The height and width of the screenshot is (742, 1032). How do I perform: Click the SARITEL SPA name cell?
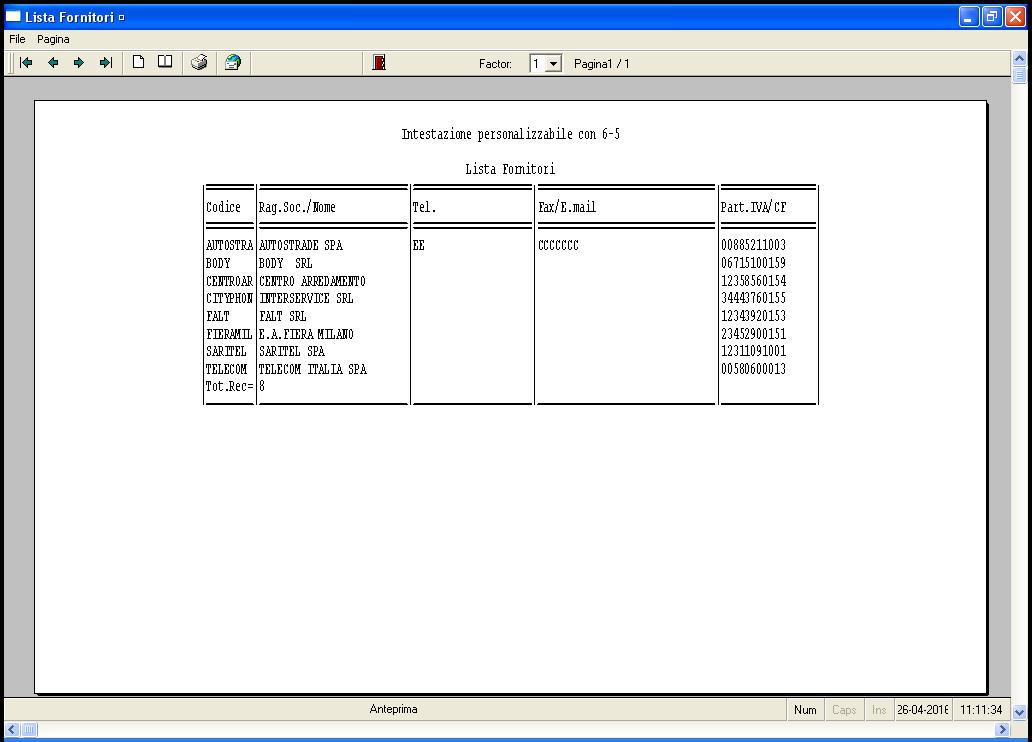[x=292, y=351]
